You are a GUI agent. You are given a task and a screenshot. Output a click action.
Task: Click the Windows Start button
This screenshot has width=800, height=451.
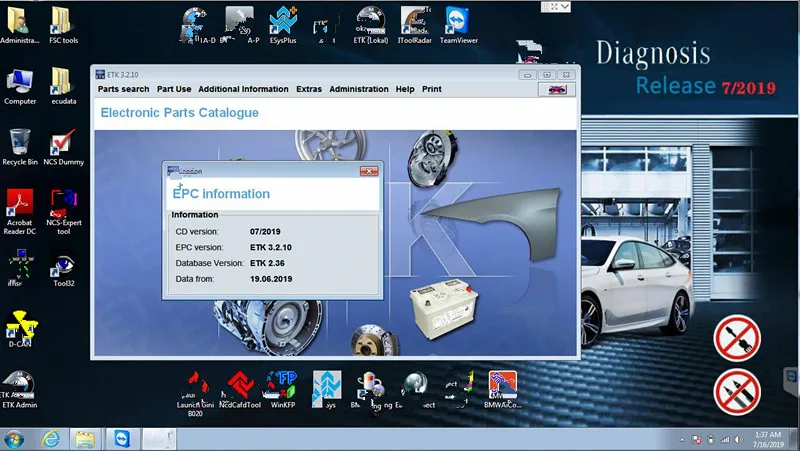pyautogui.click(x=14, y=439)
